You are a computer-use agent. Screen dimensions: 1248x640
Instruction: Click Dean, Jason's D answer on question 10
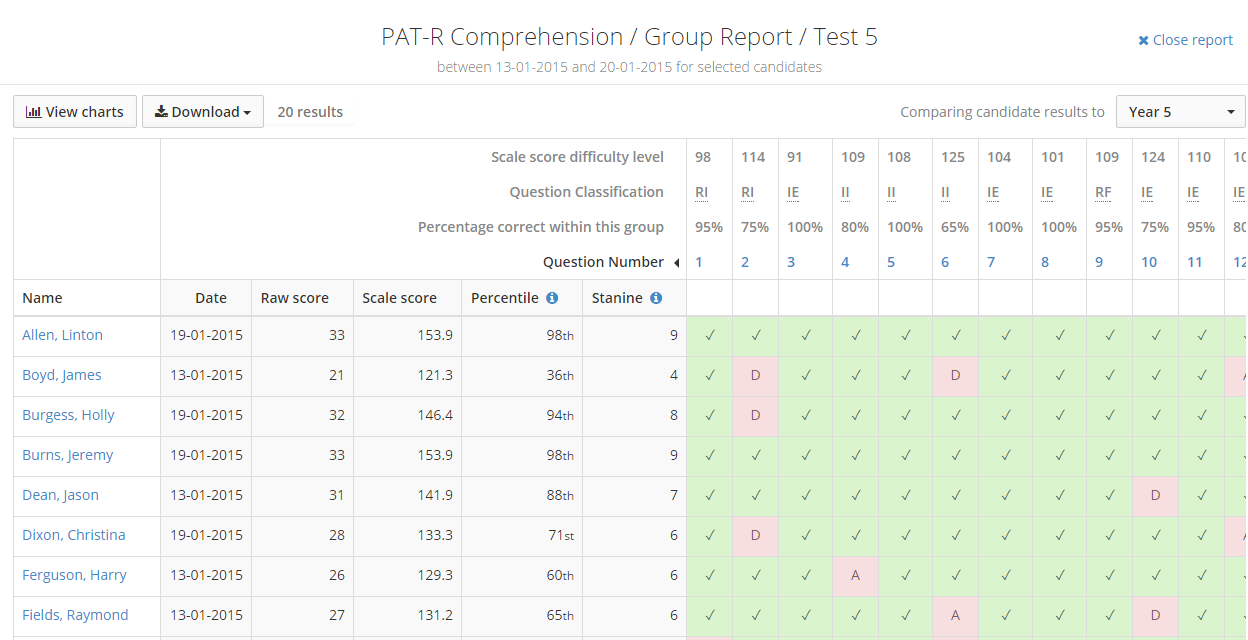pos(1156,496)
